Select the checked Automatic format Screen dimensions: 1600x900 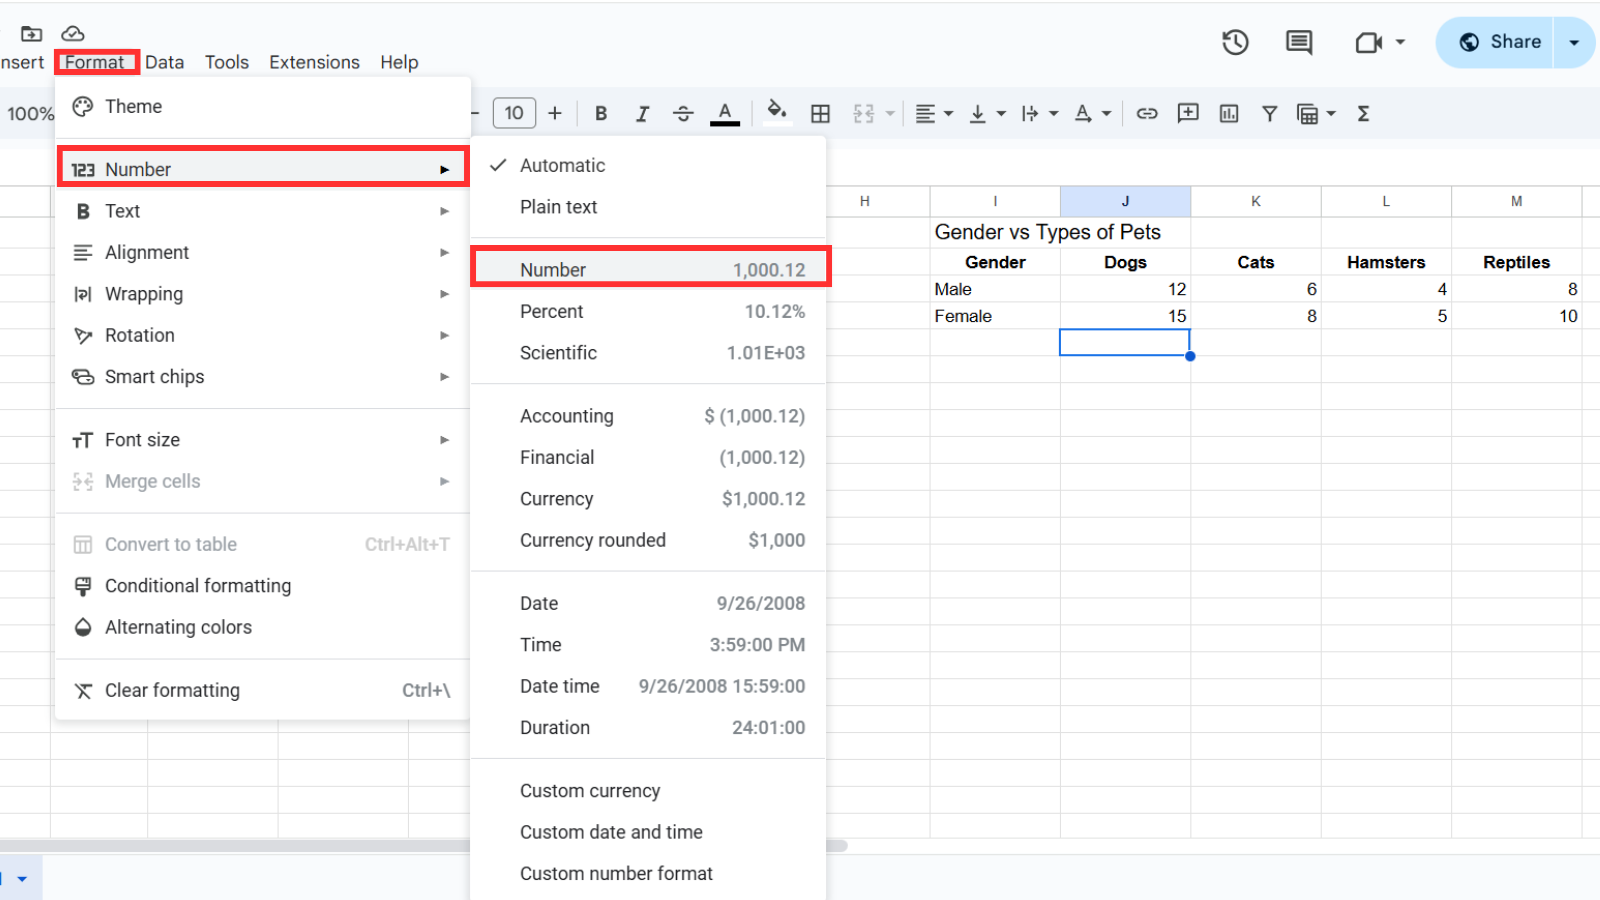(649, 165)
